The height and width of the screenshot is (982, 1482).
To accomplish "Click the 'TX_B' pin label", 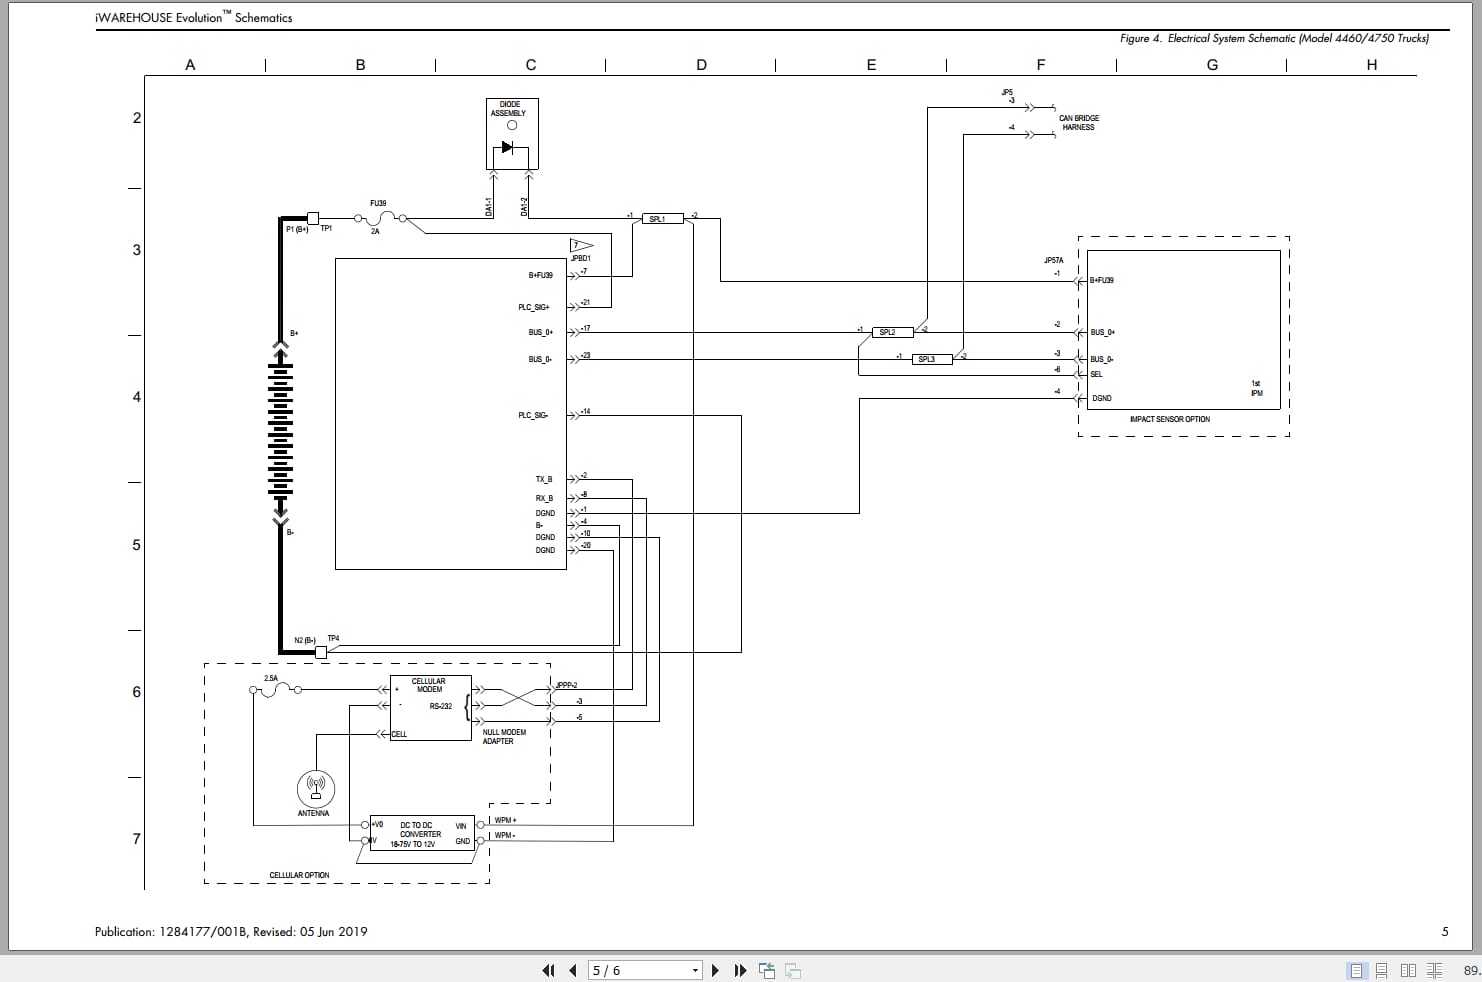I will 544,479.
